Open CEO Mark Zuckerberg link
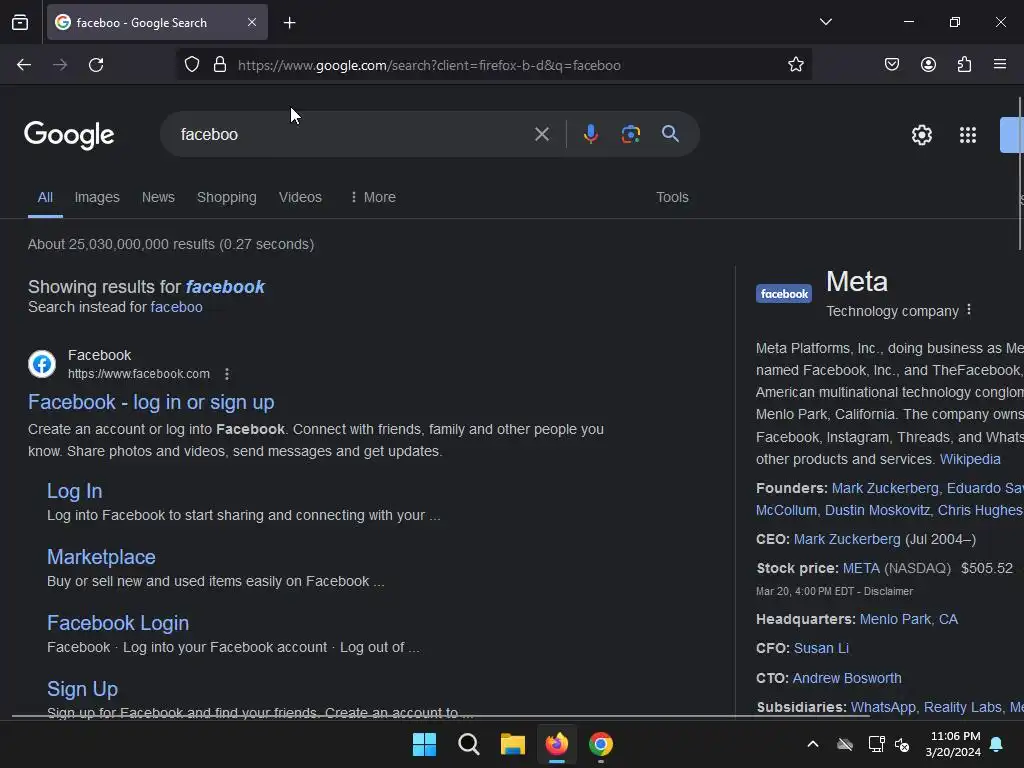Viewport: 1024px width, 768px height. [x=847, y=539]
